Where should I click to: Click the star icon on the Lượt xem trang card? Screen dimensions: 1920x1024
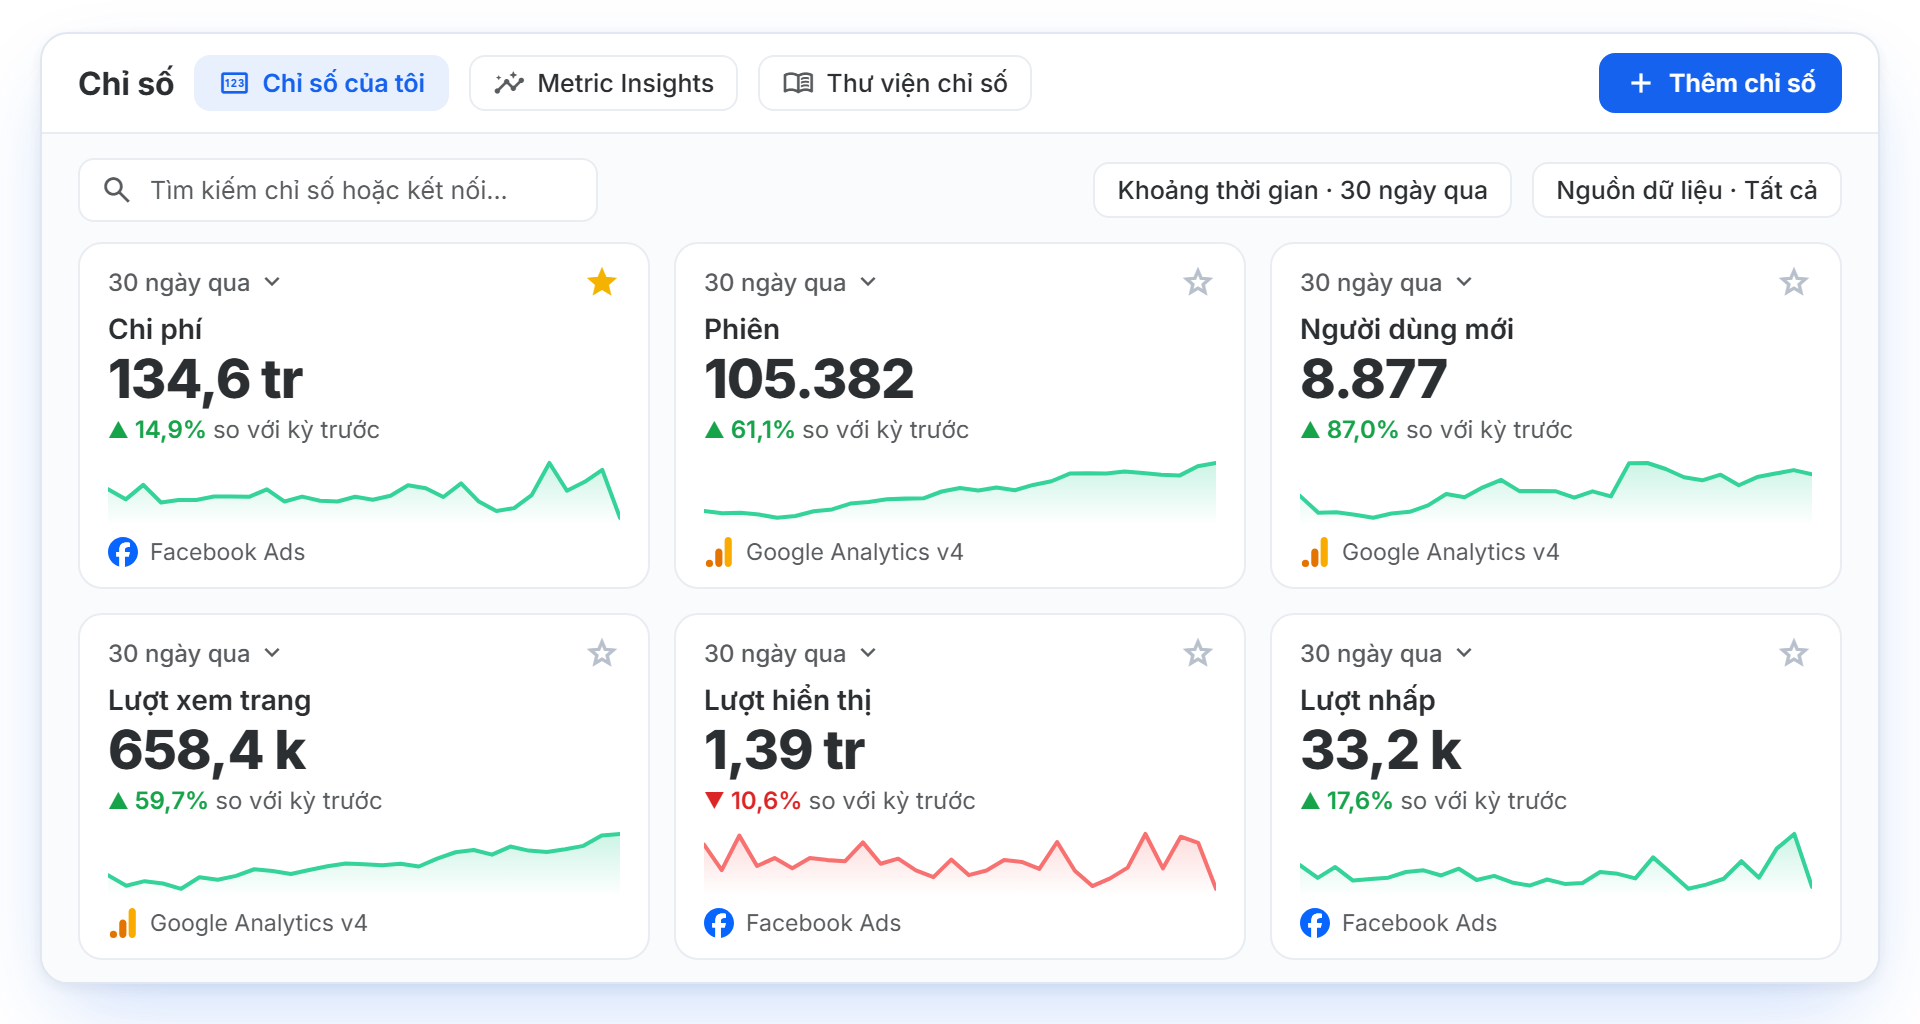(602, 653)
